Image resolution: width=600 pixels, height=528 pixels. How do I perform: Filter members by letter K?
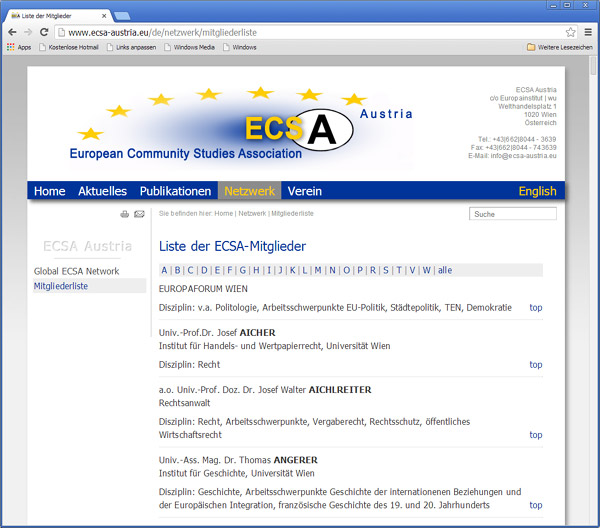[x=292, y=270]
